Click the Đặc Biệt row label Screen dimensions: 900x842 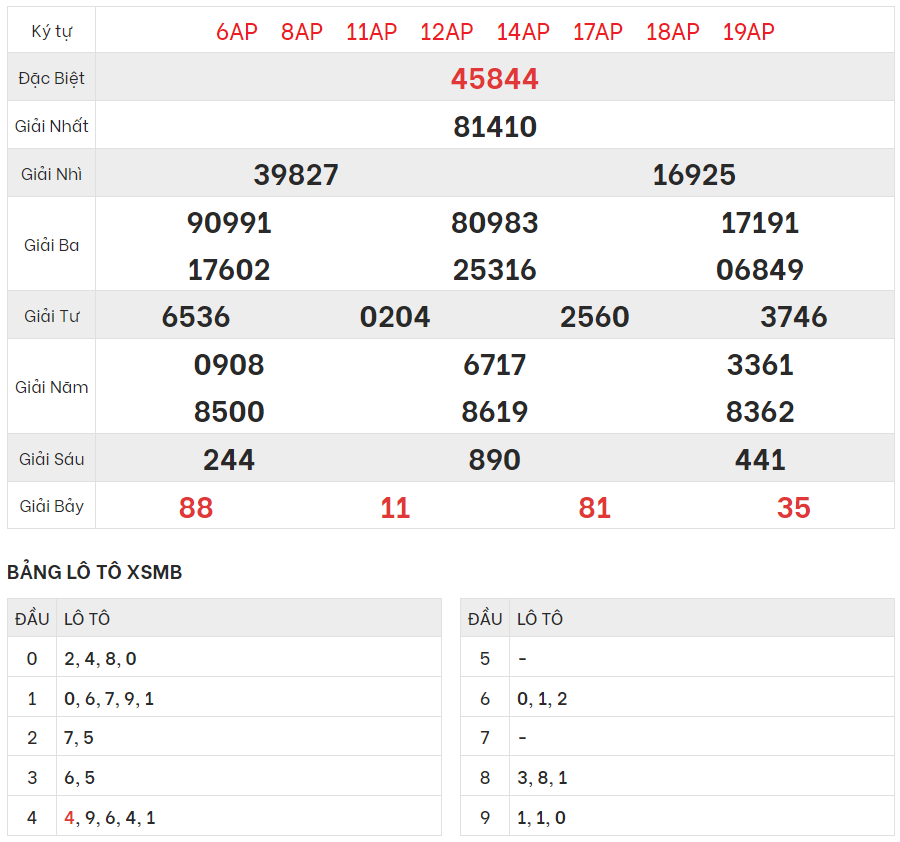pyautogui.click(x=52, y=79)
